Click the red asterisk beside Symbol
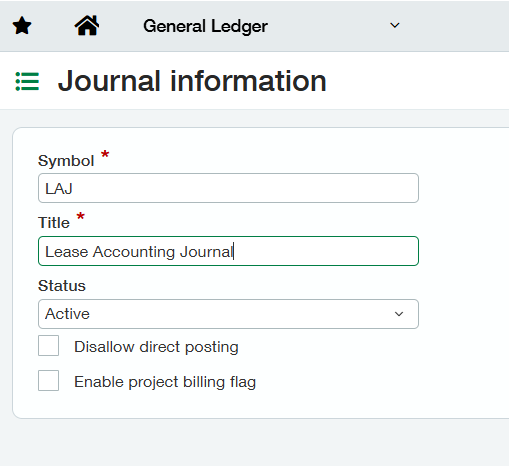Screen dimensions: 509x466 pyautogui.click(x=105, y=154)
